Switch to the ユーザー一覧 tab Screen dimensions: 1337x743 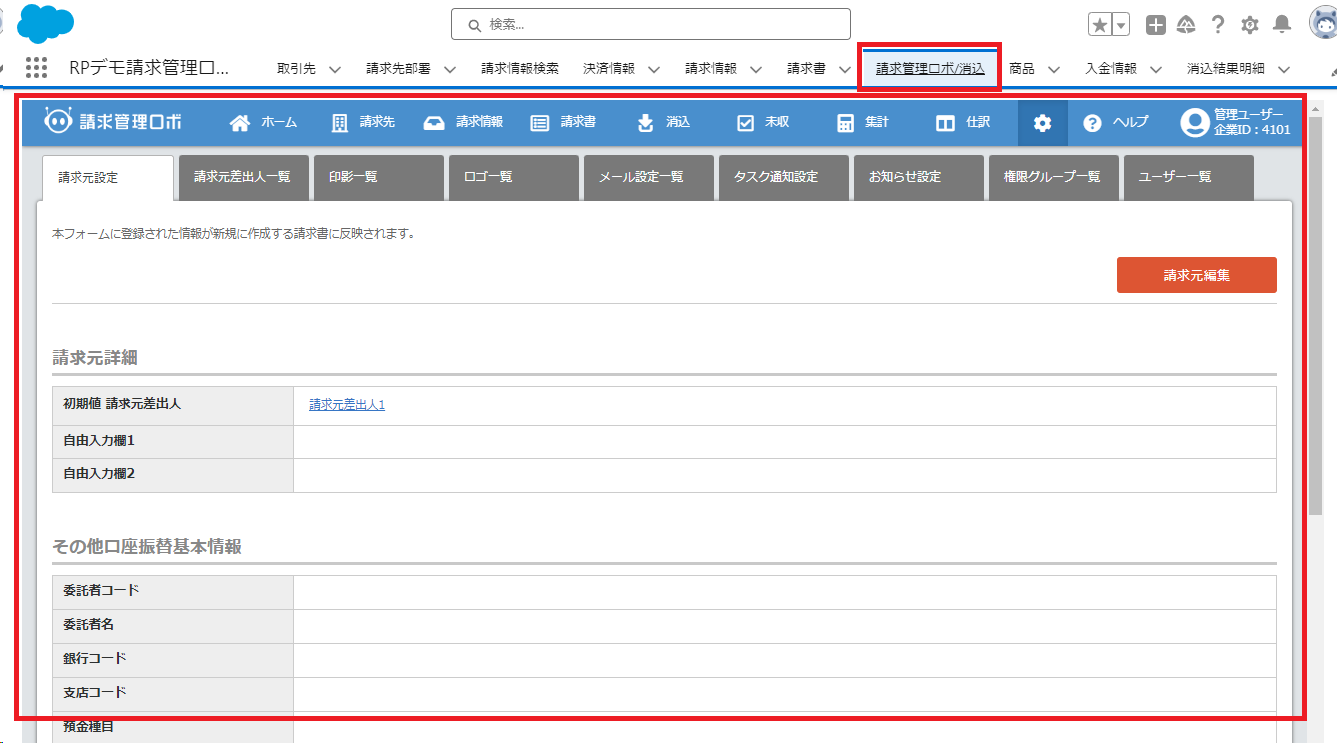1188,177
